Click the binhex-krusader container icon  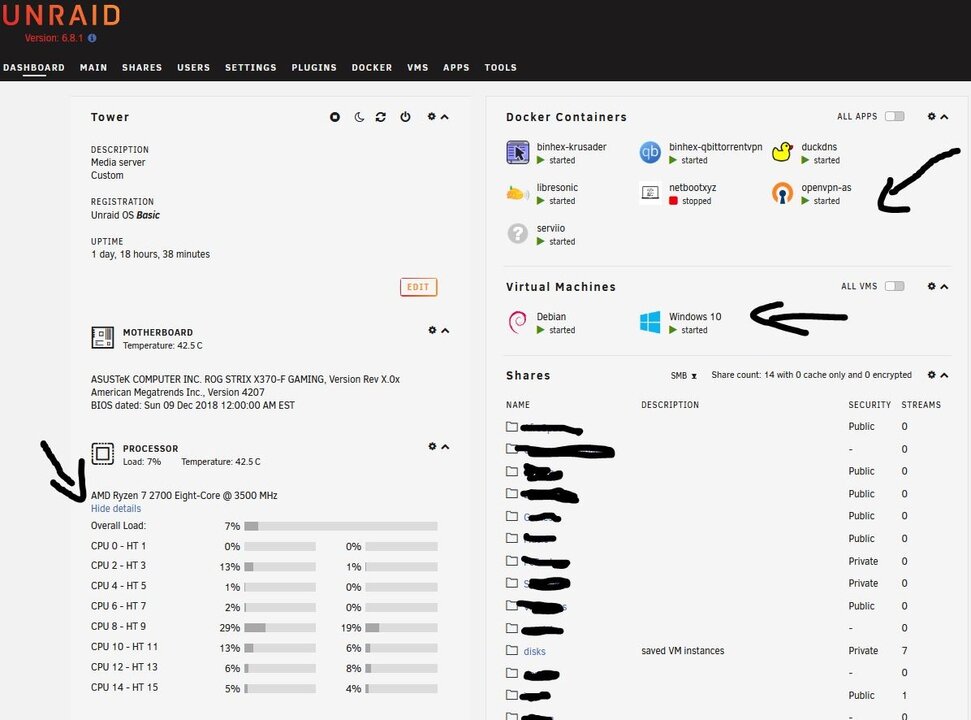click(x=518, y=152)
